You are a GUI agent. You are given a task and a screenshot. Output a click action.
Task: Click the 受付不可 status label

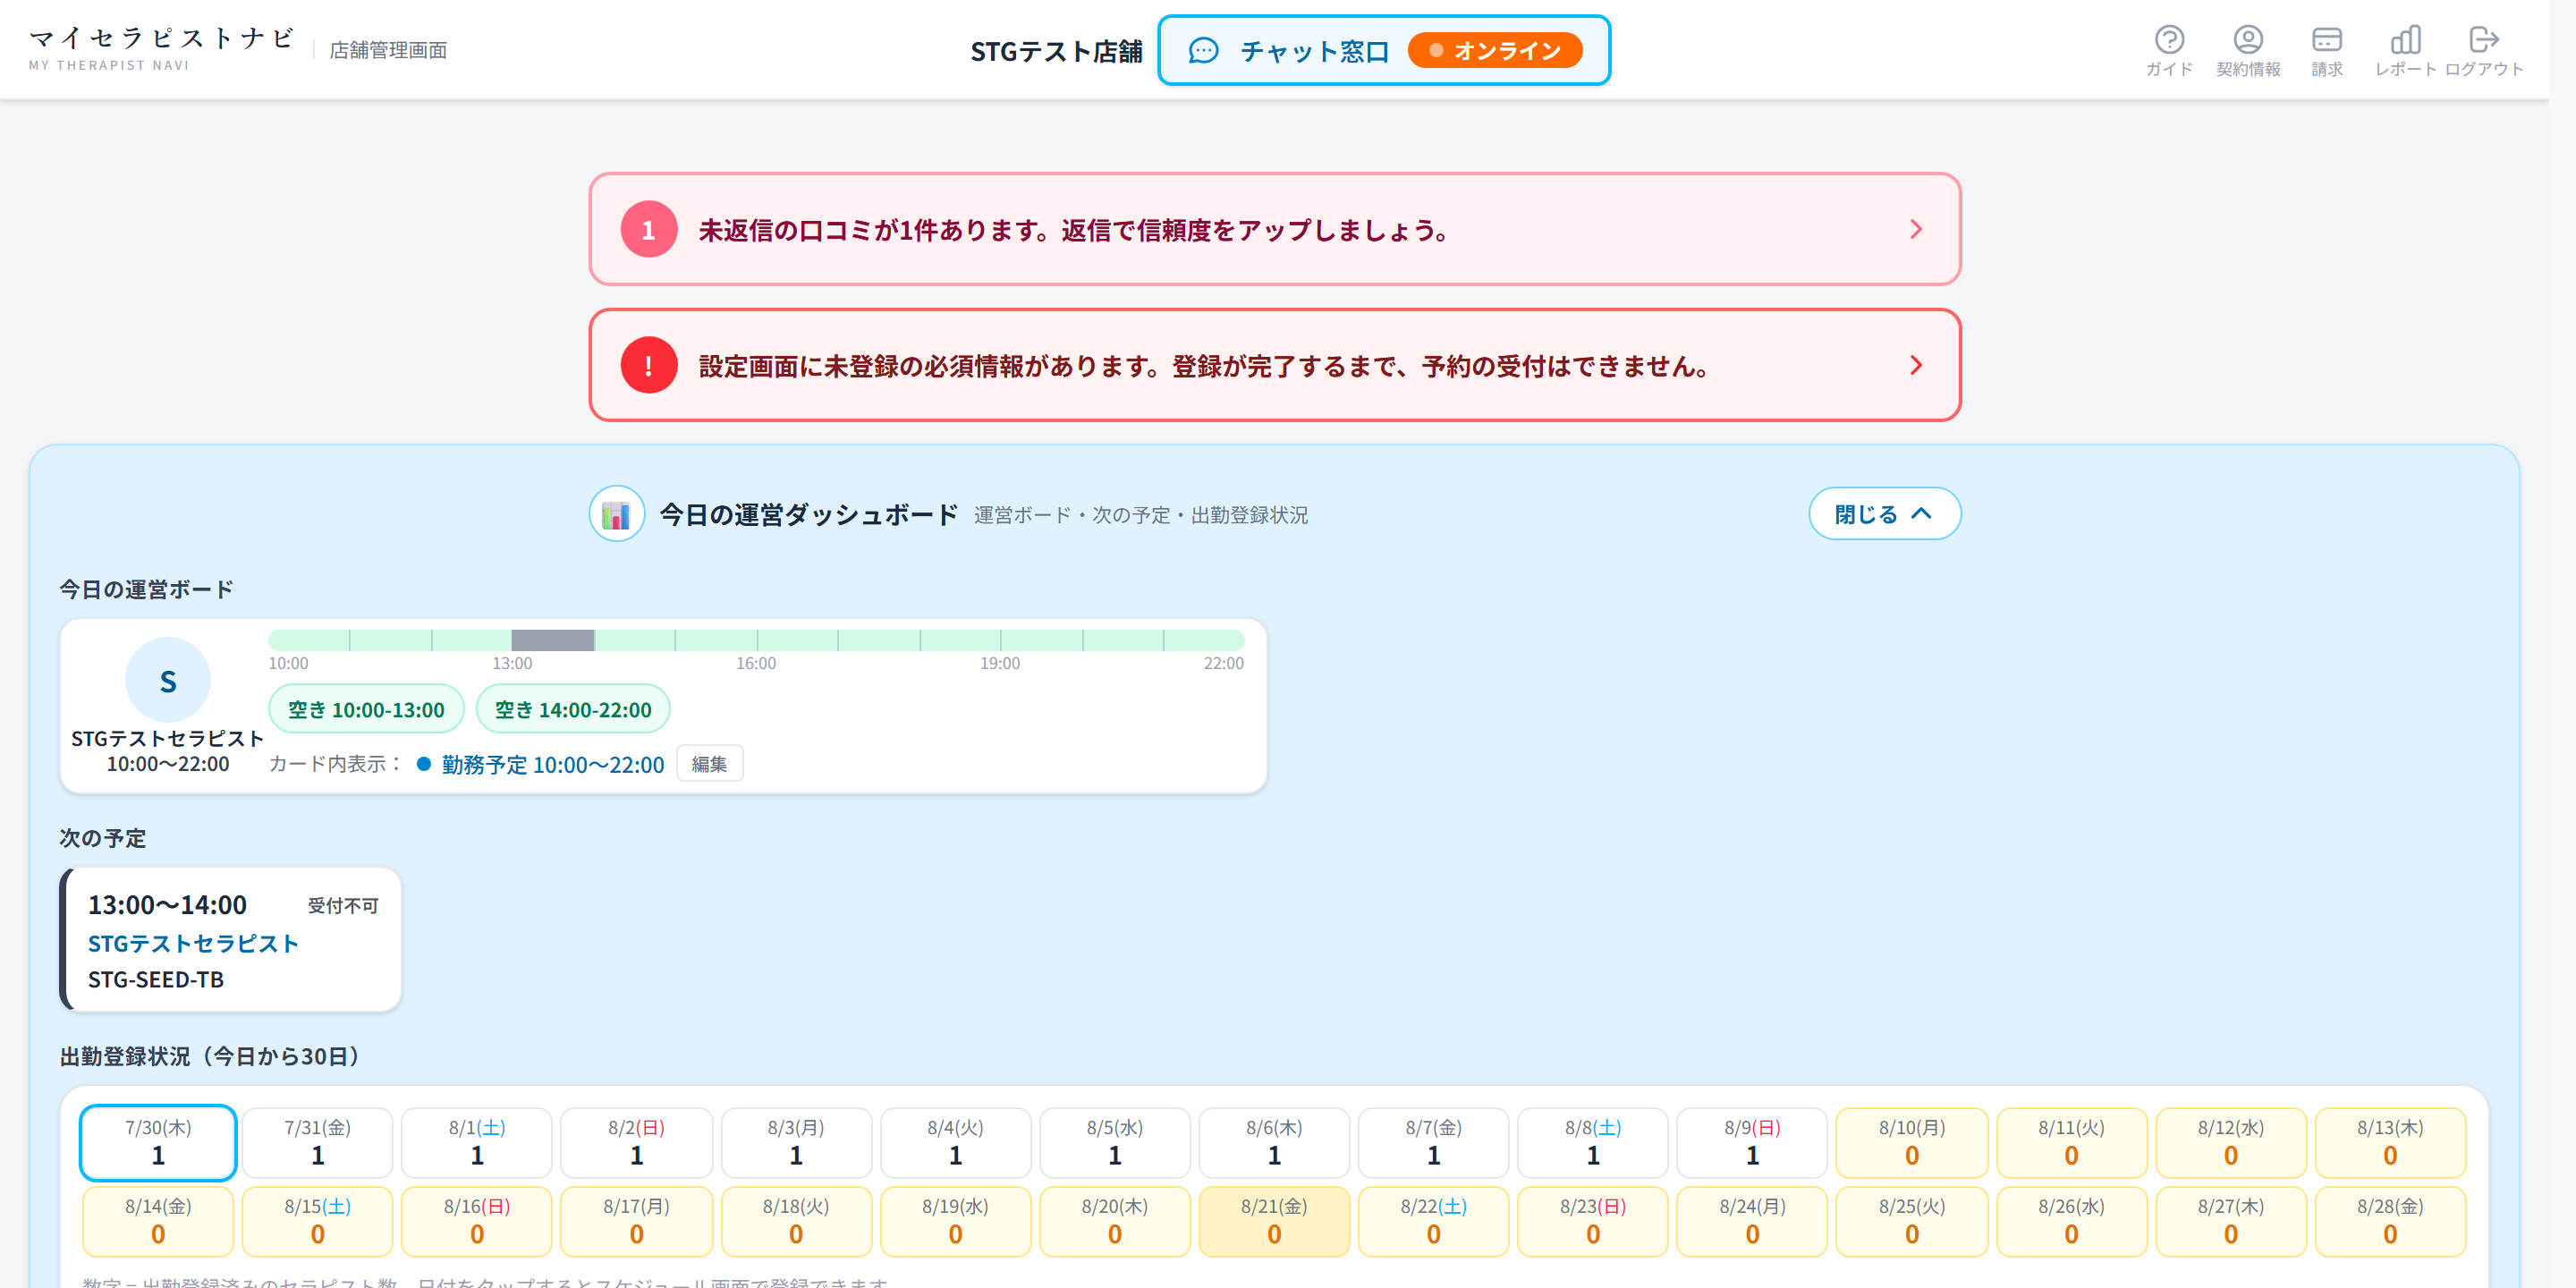click(x=343, y=905)
